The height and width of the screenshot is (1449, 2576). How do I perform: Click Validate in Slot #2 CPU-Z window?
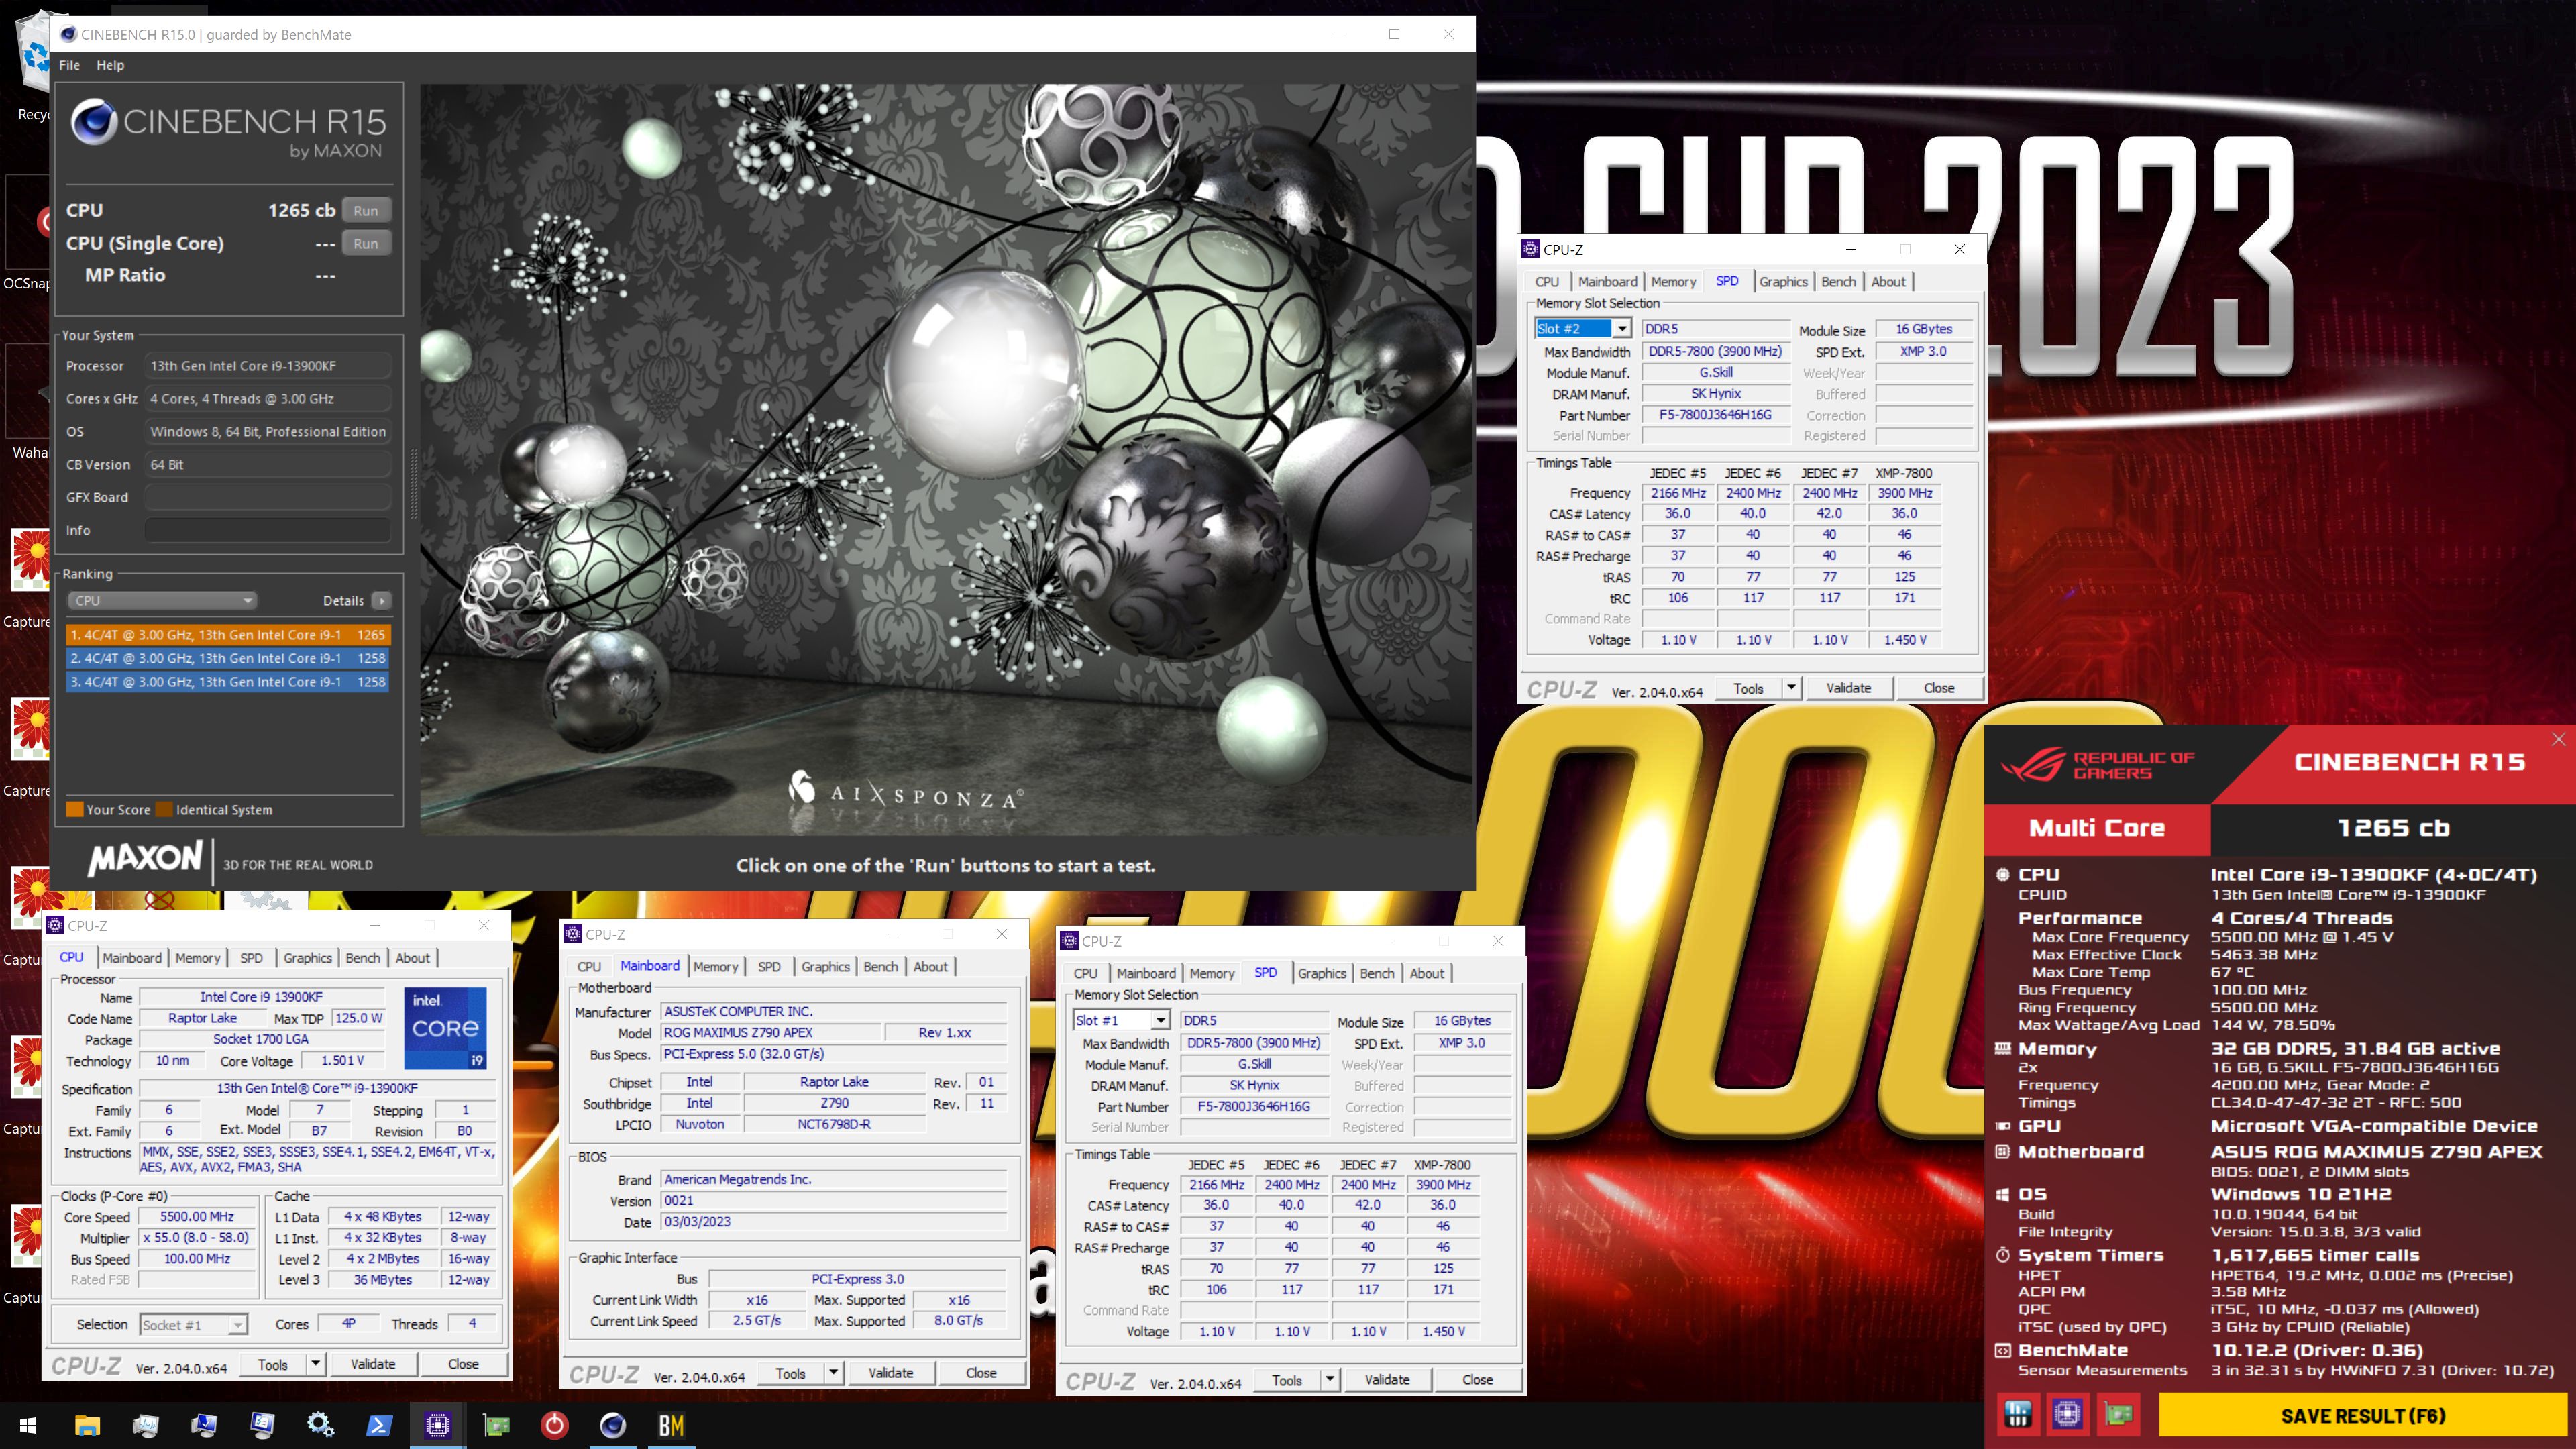click(x=1848, y=688)
